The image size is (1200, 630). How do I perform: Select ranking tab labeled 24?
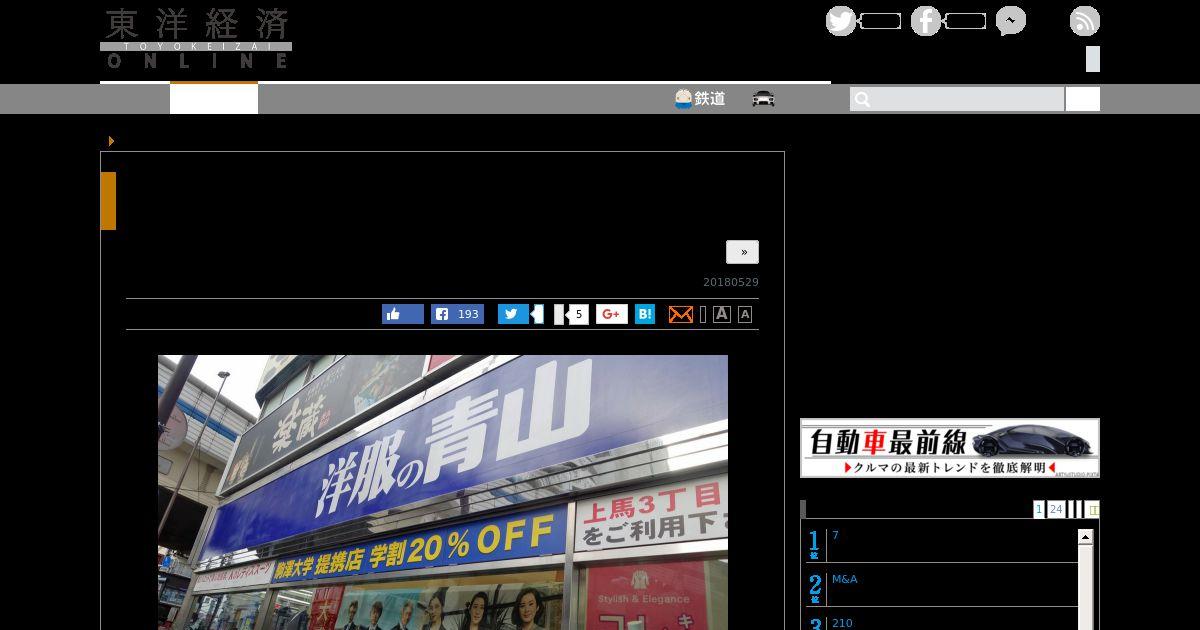coord(1056,510)
